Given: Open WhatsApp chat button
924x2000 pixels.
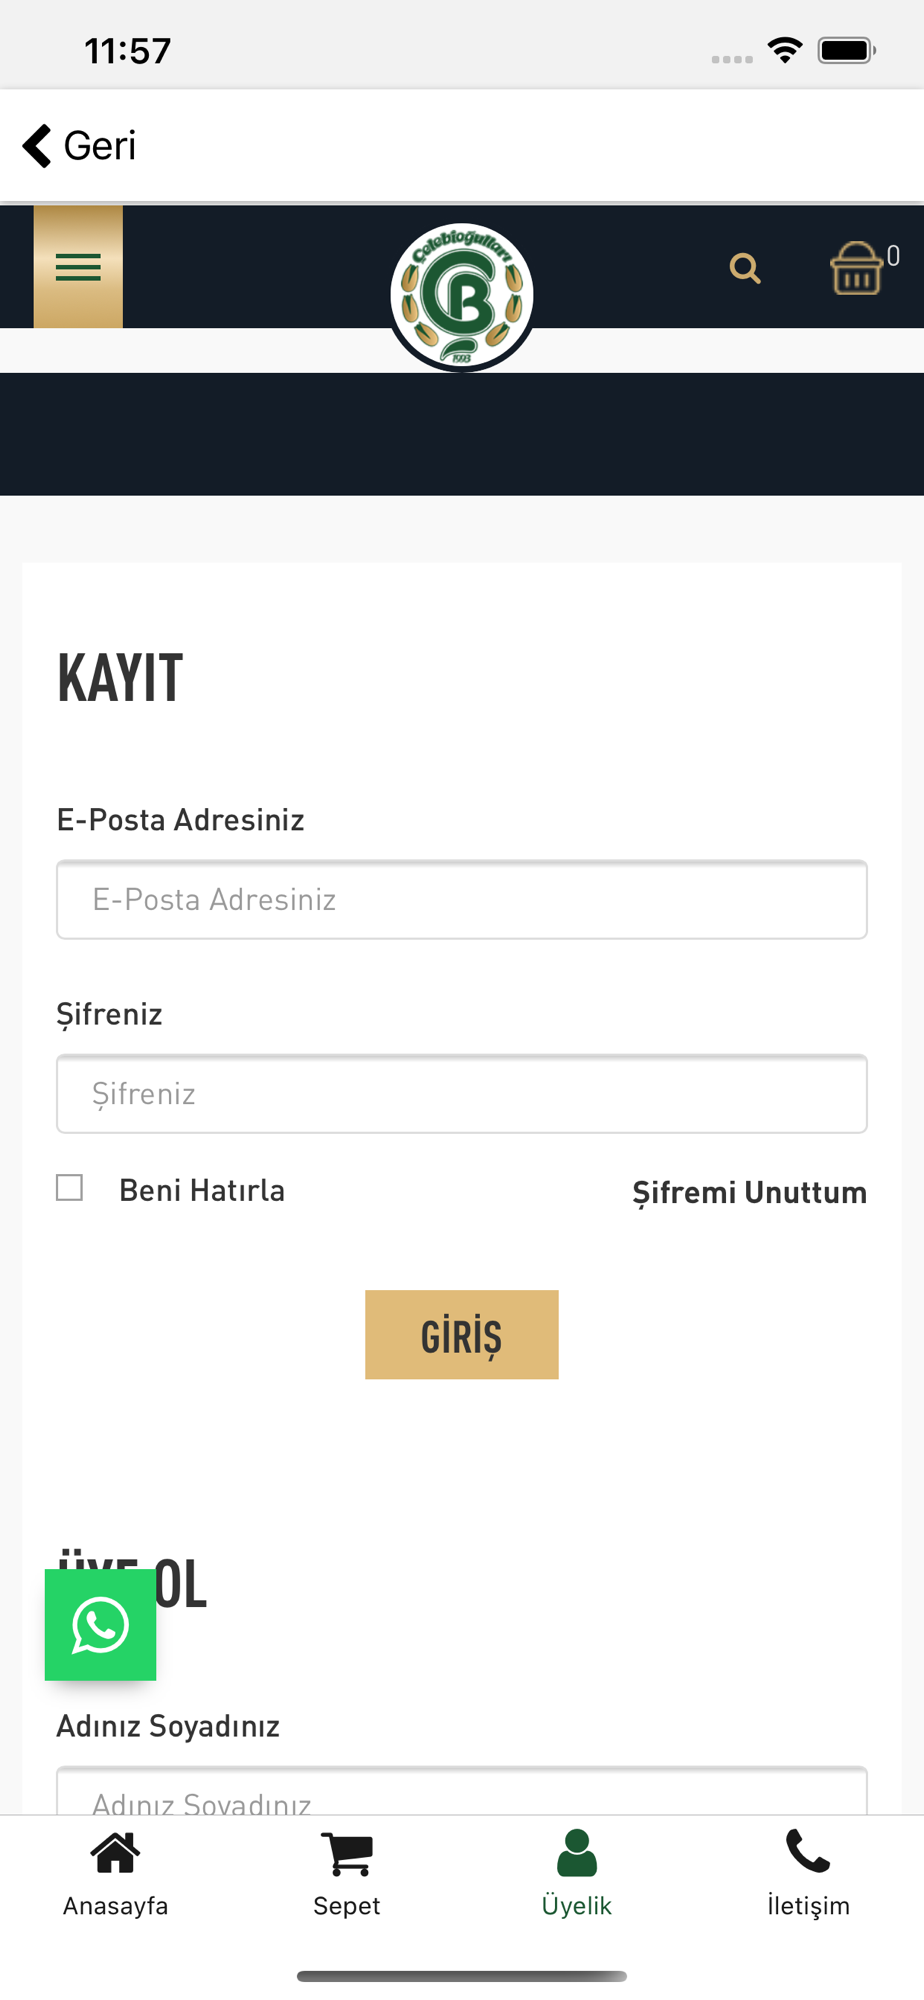Looking at the screenshot, I should pos(100,1625).
